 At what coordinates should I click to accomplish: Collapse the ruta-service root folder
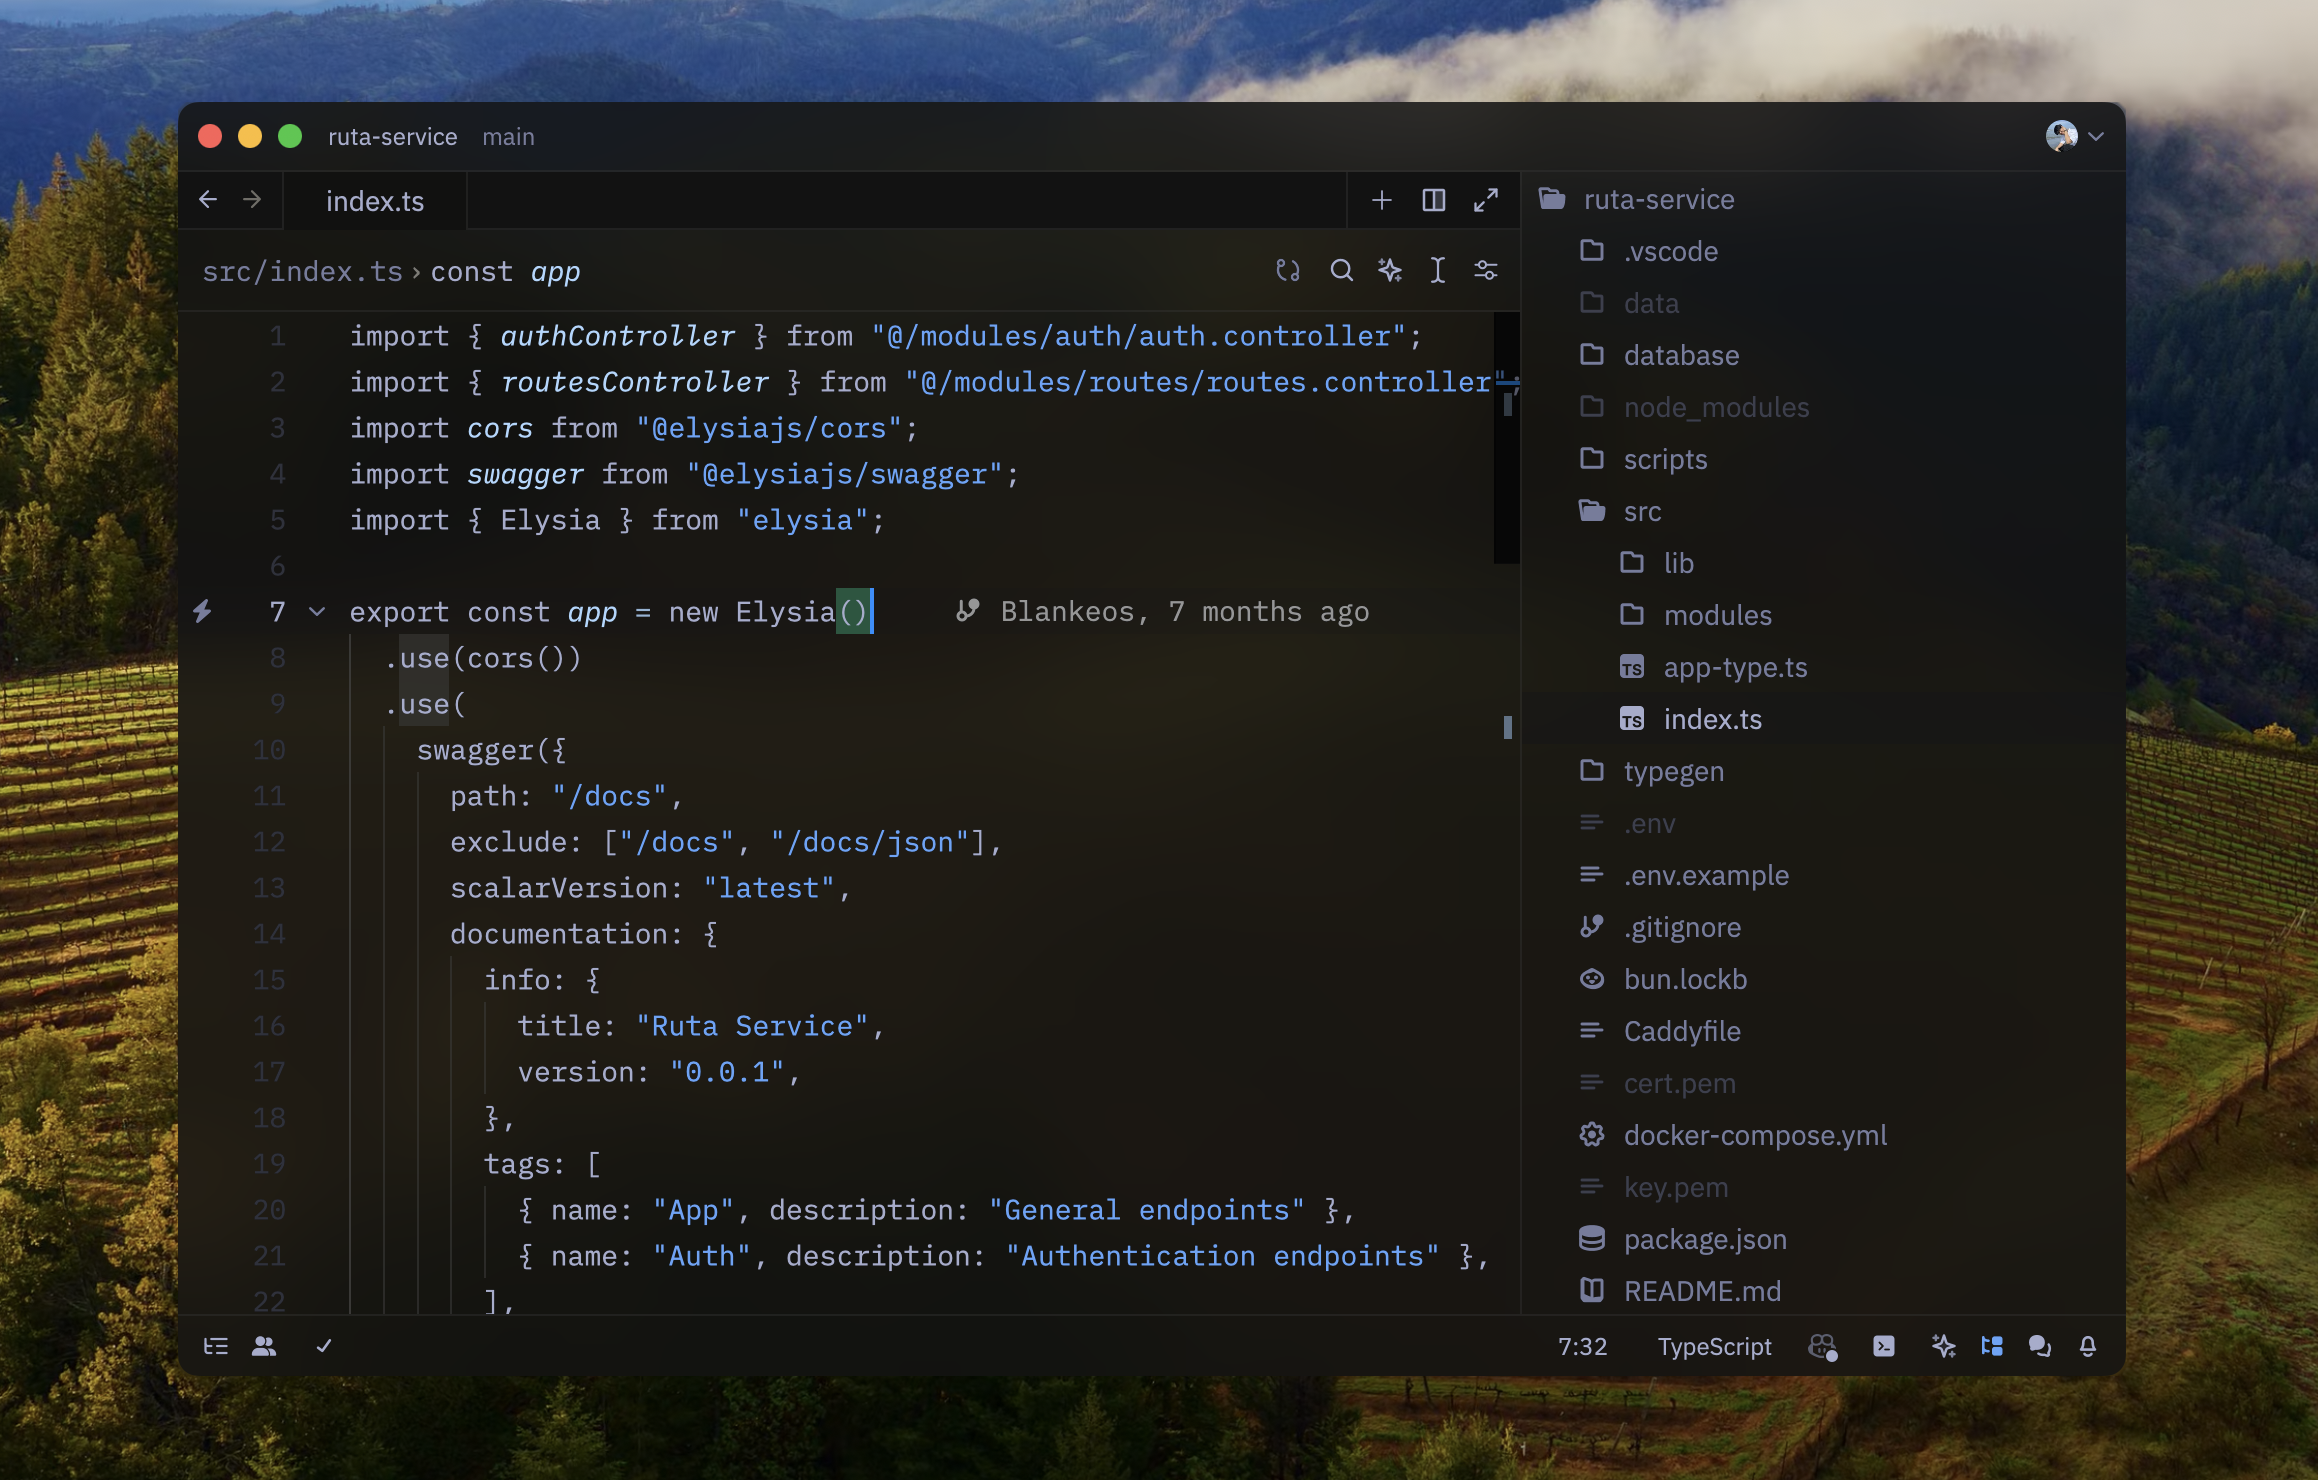[1822, 199]
